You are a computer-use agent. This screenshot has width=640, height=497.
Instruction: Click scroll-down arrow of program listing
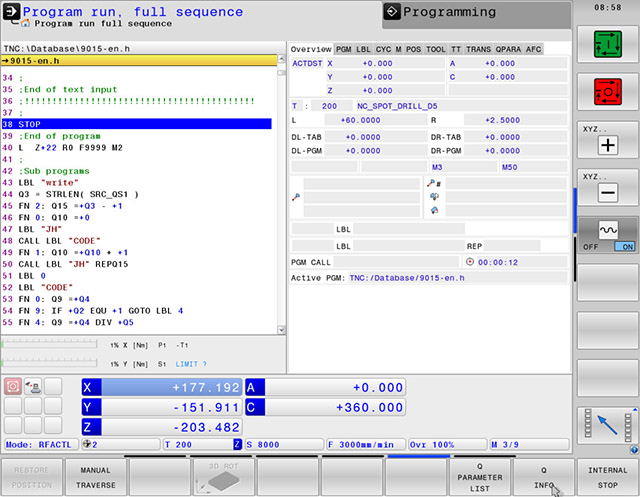point(281,330)
